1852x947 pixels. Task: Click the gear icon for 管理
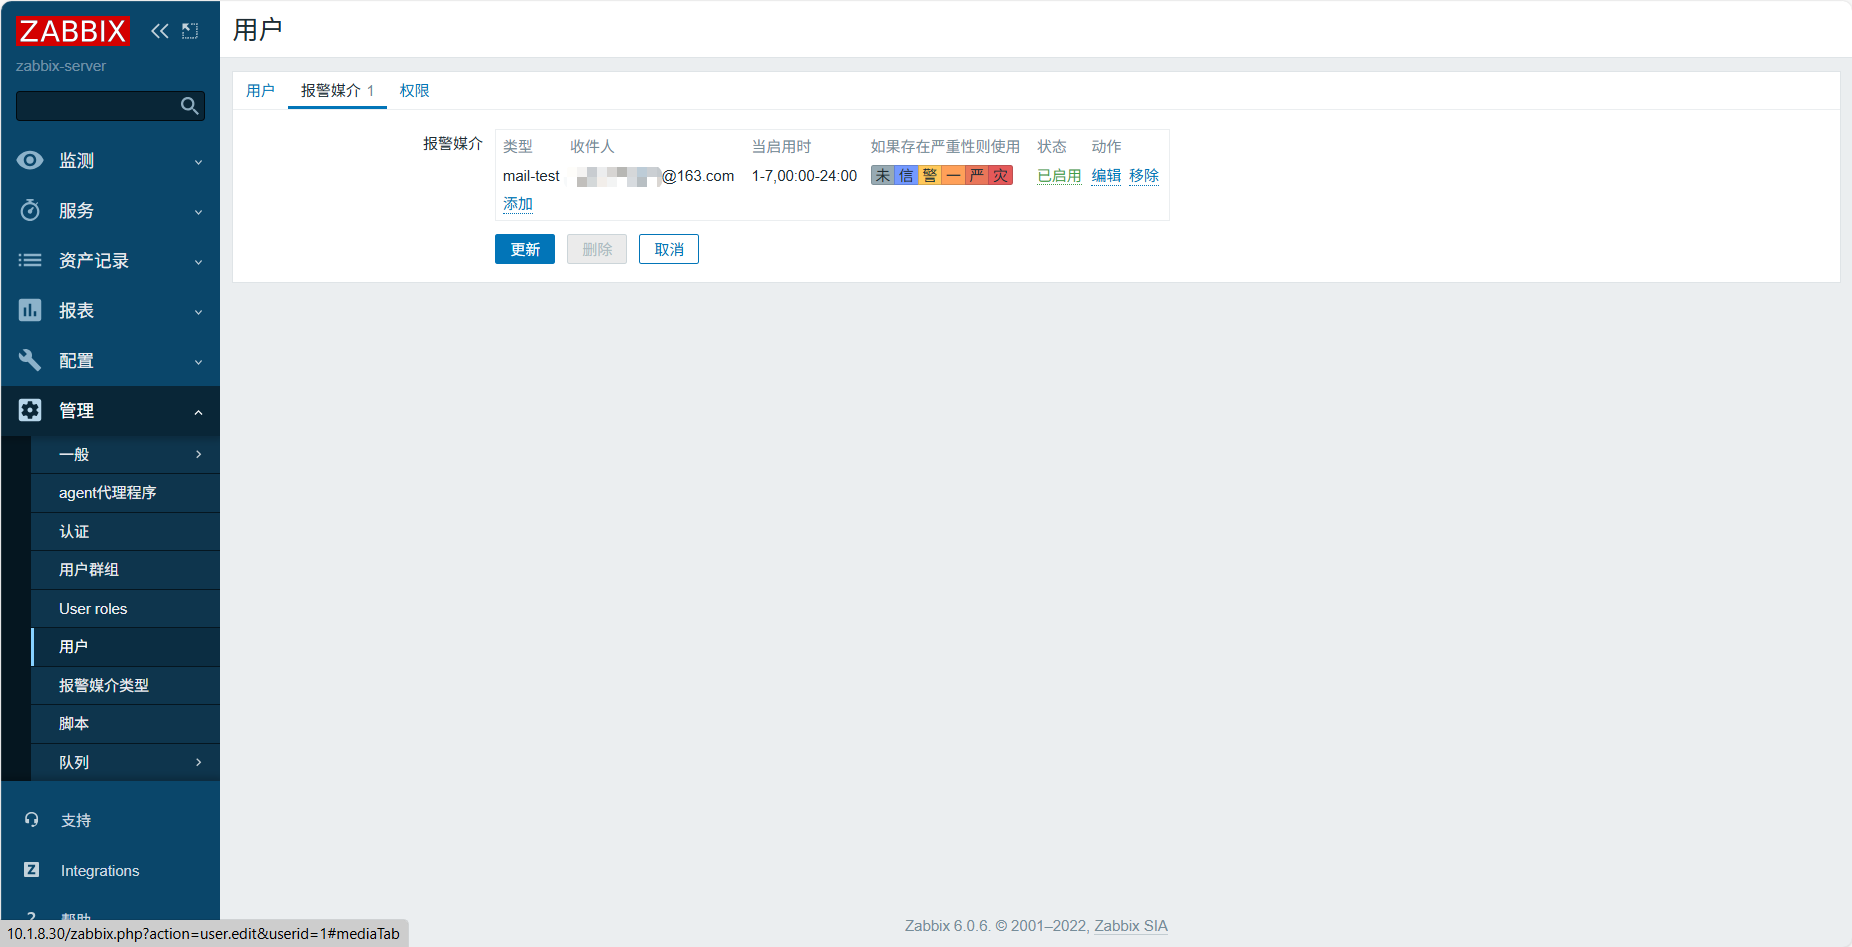click(x=30, y=410)
